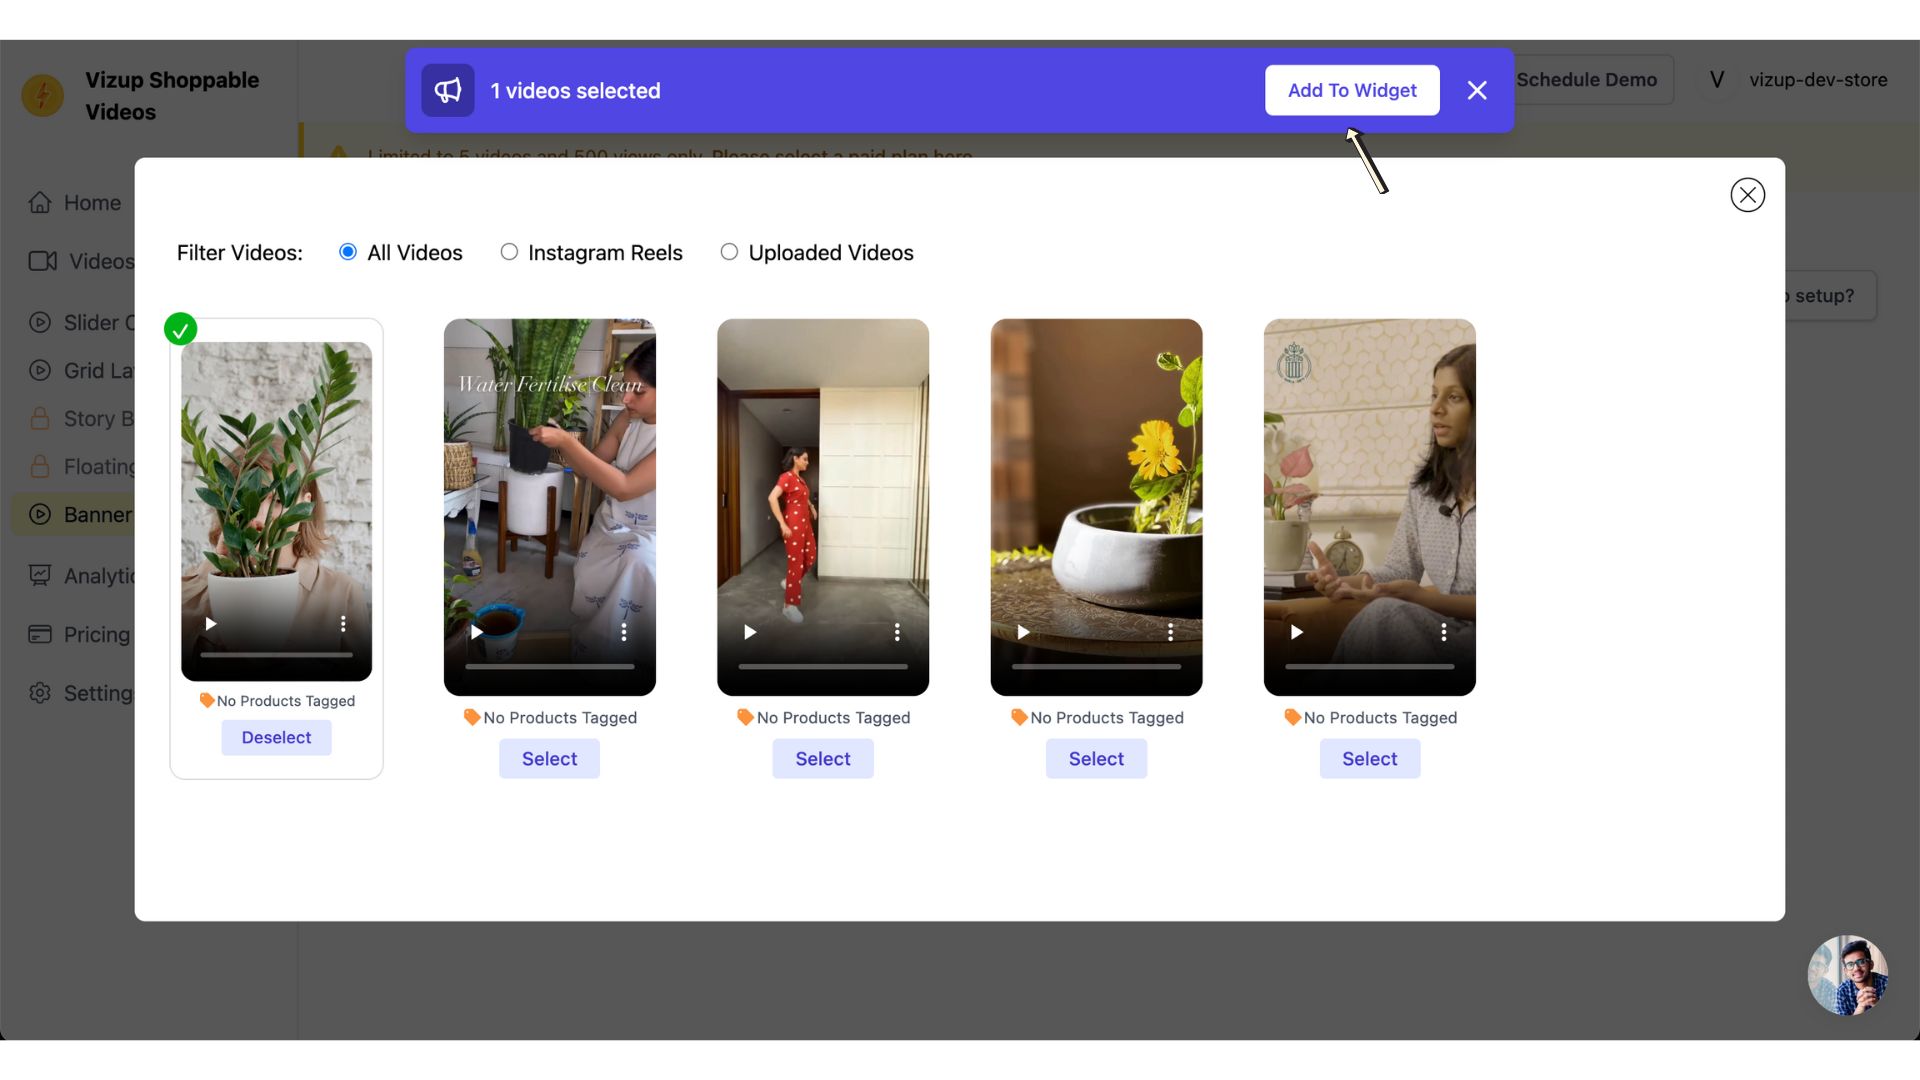
Task: Click the Pricing sidebar icon
Action: (40, 634)
